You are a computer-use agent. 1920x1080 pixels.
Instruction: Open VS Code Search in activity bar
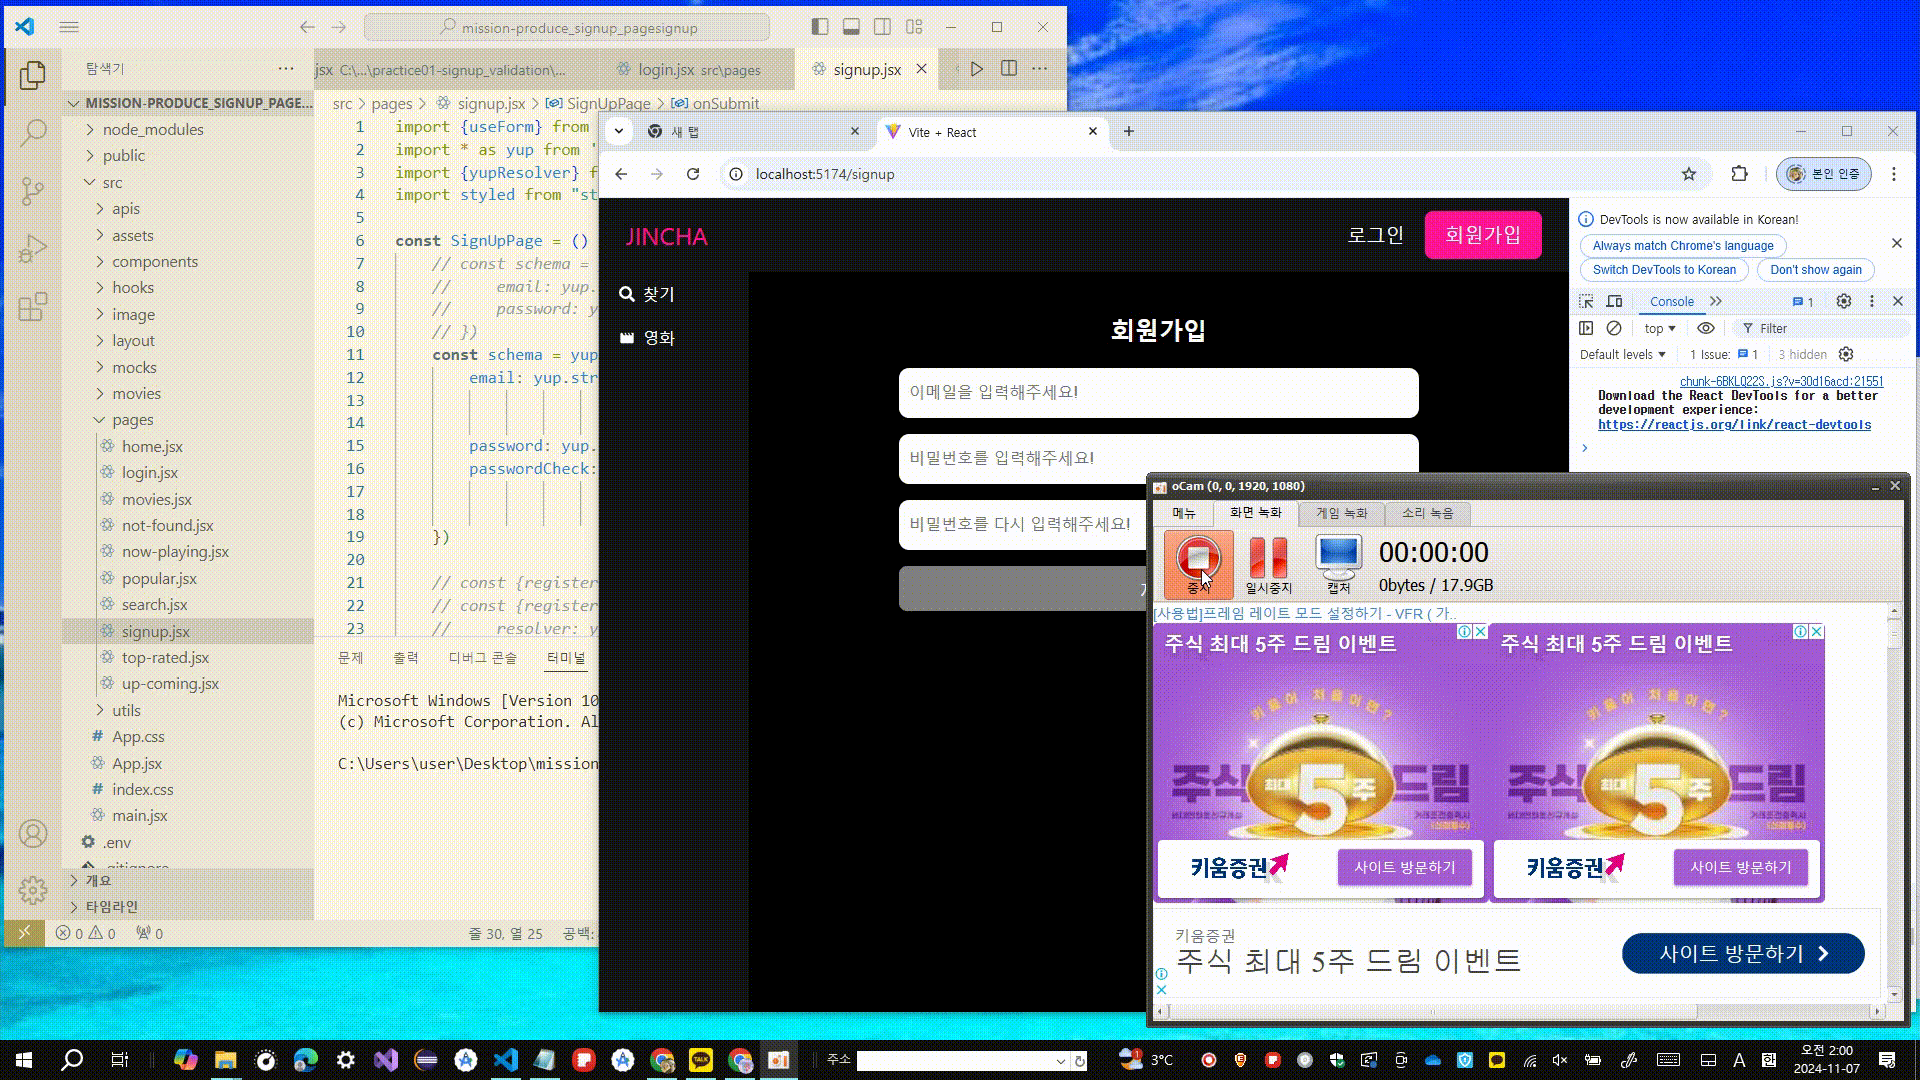[x=33, y=132]
